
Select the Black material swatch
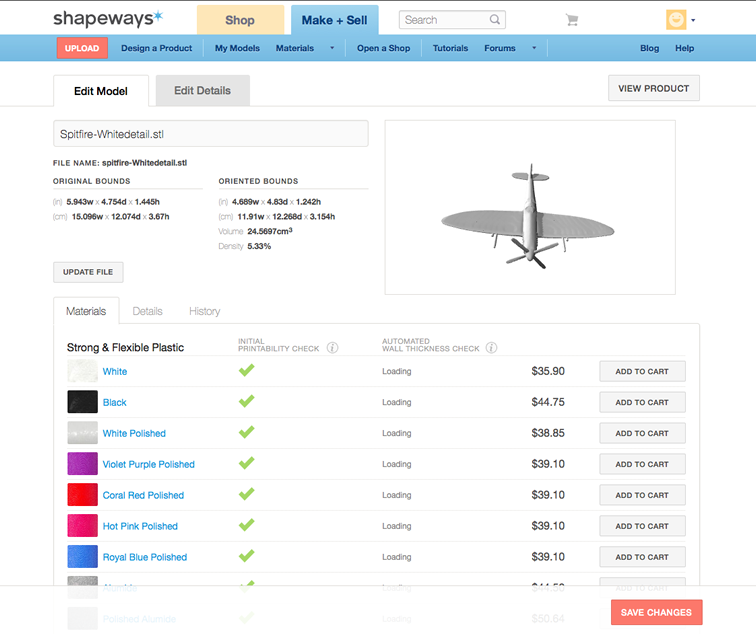tap(82, 402)
